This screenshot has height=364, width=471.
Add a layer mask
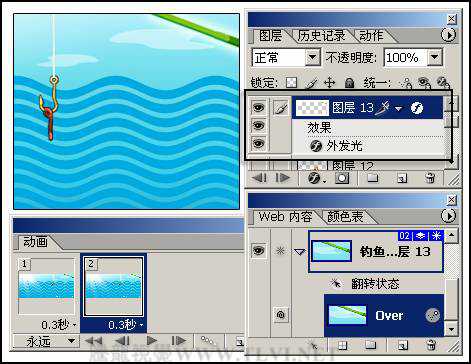coord(342,178)
